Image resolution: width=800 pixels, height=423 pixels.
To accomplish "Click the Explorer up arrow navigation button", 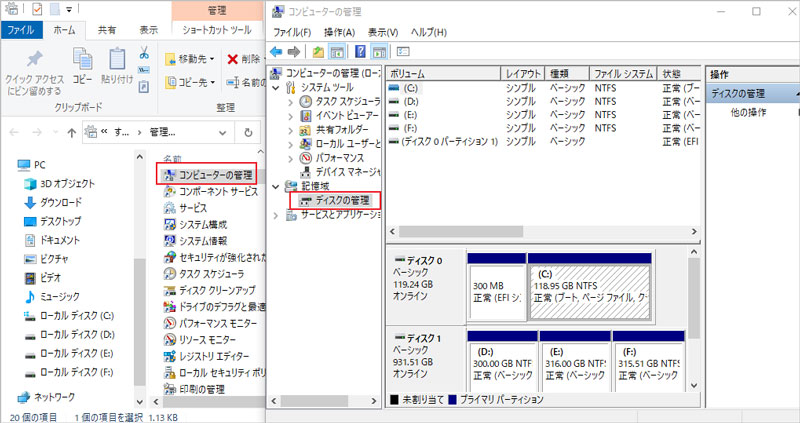I will tap(71, 133).
